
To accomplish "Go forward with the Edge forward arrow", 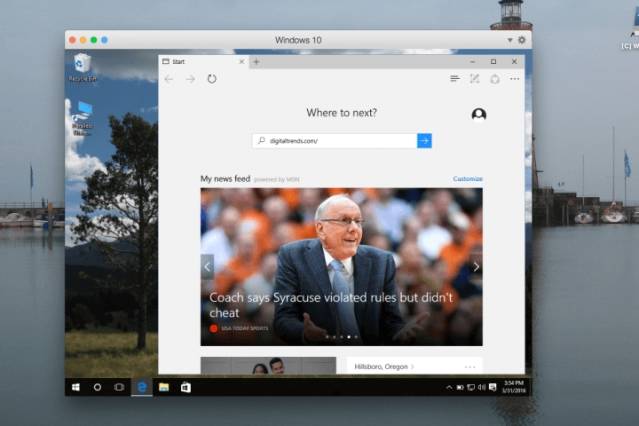I will coord(190,79).
